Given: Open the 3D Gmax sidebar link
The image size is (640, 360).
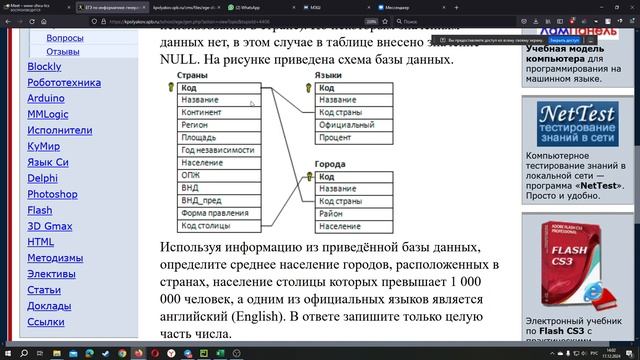Looking at the screenshot, I should 50,226.
